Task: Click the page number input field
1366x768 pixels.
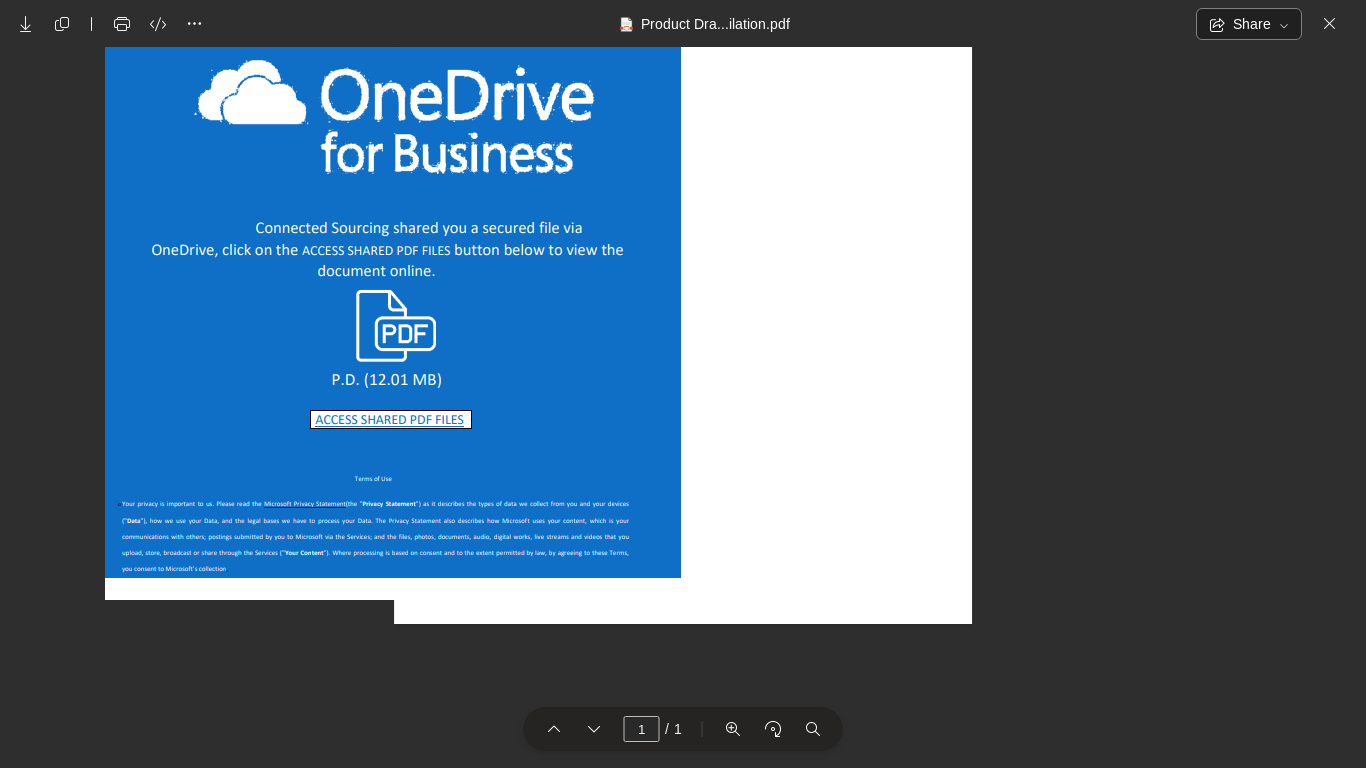Action: pos(641,729)
